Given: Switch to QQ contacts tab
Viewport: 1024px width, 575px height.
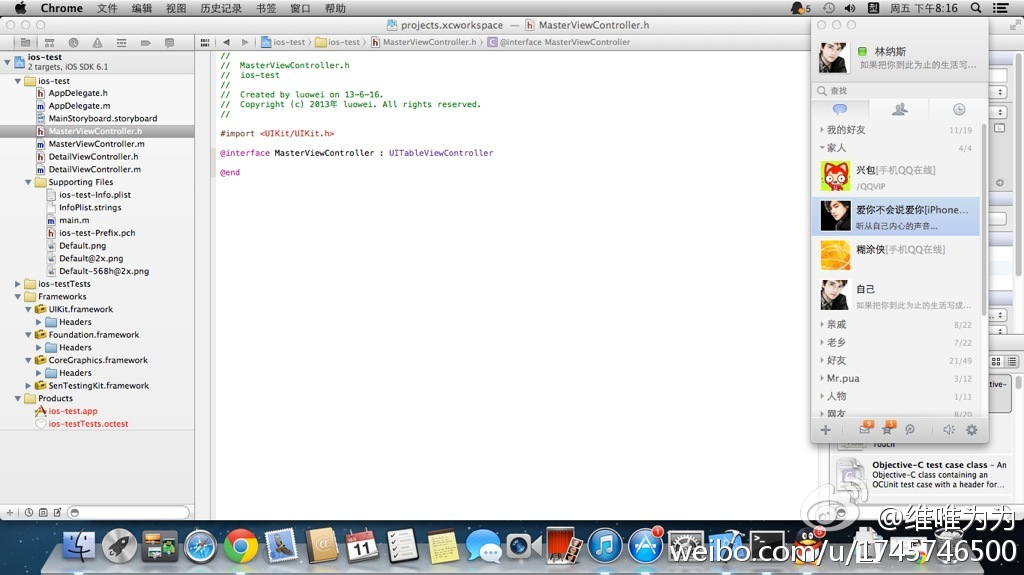Looking at the screenshot, I should pyautogui.click(x=899, y=109).
